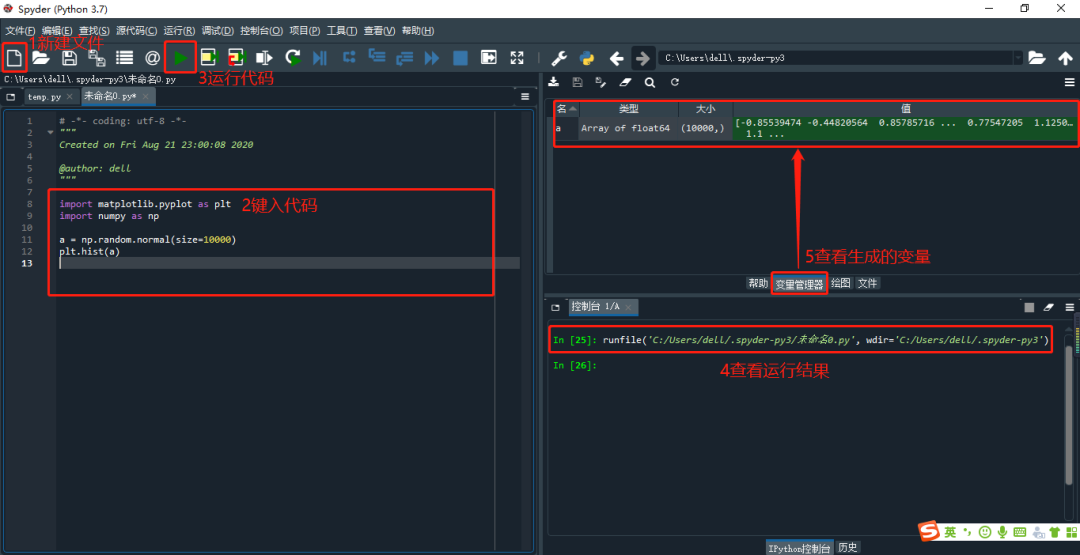The height and width of the screenshot is (555, 1080).
Task: Start debugging with the debug file icon
Action: (320, 59)
